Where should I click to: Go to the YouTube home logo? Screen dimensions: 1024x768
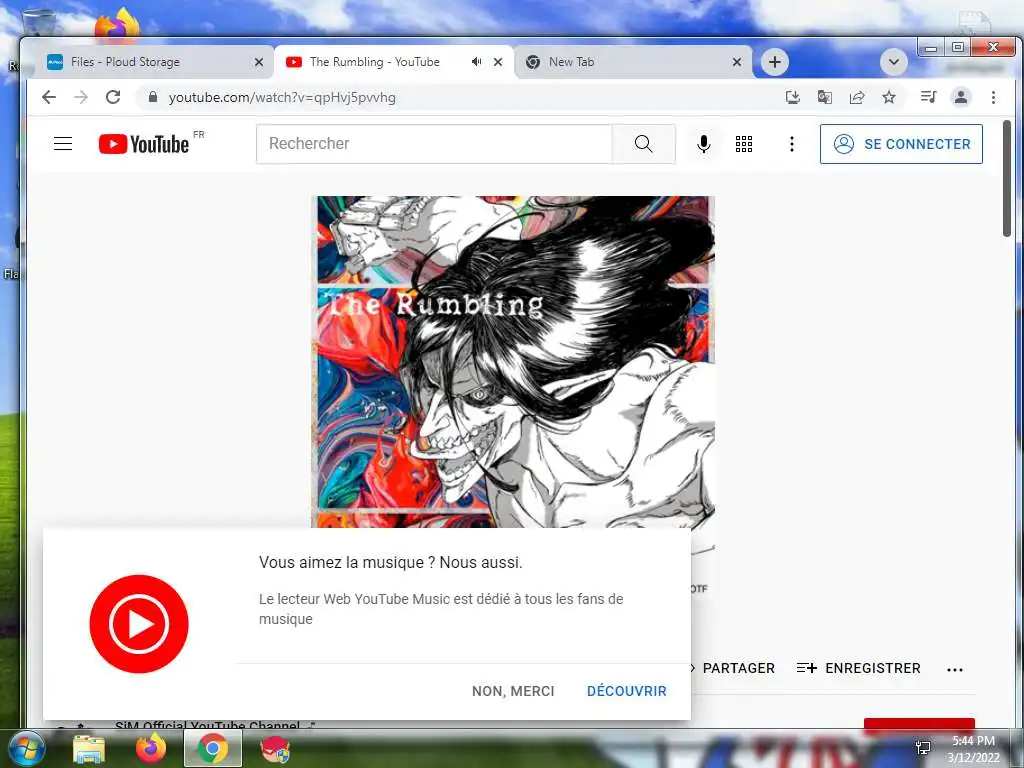pyautogui.click(x=144, y=144)
